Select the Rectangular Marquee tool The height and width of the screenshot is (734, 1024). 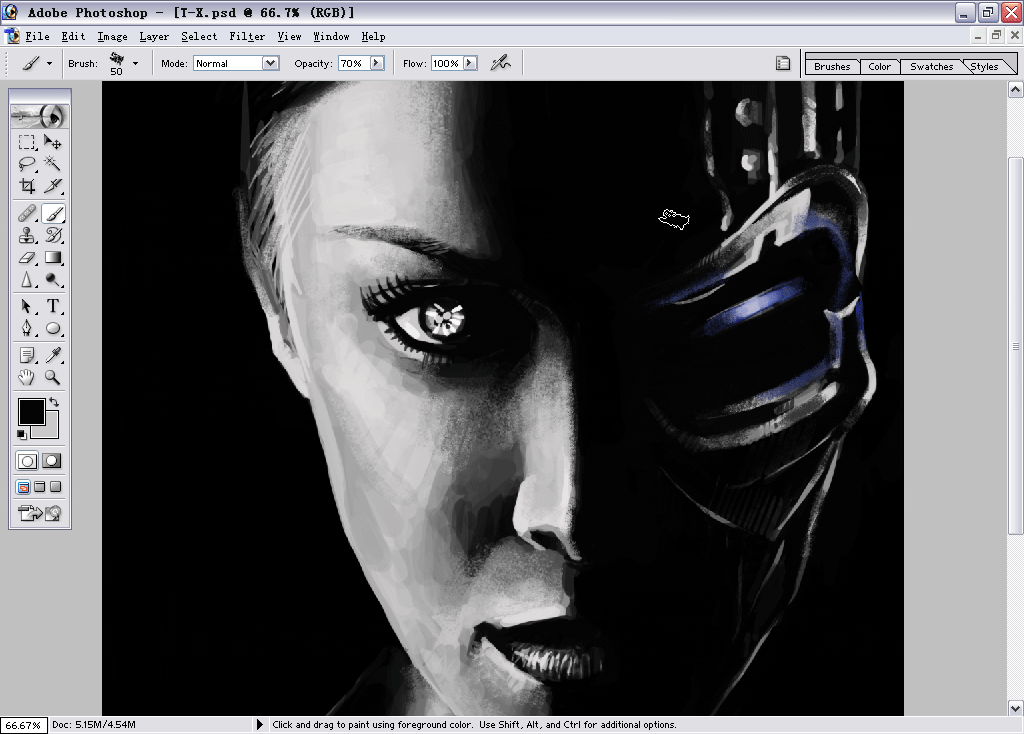[27, 142]
